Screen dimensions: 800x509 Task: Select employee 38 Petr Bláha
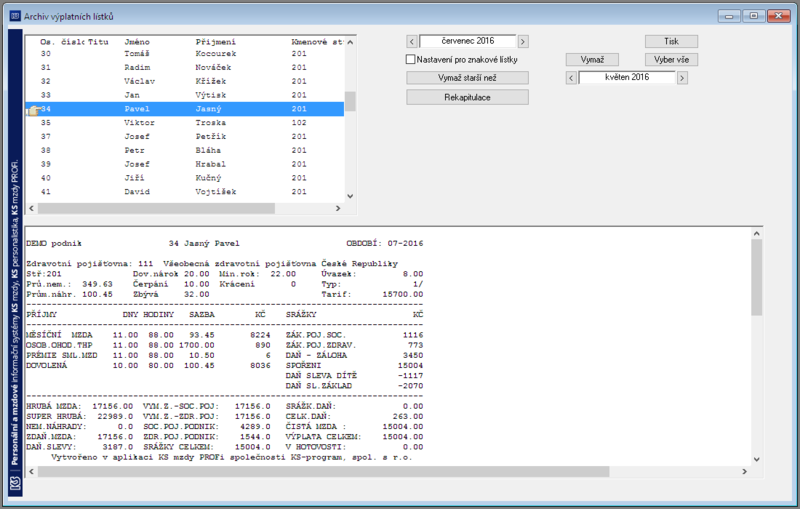(185, 150)
